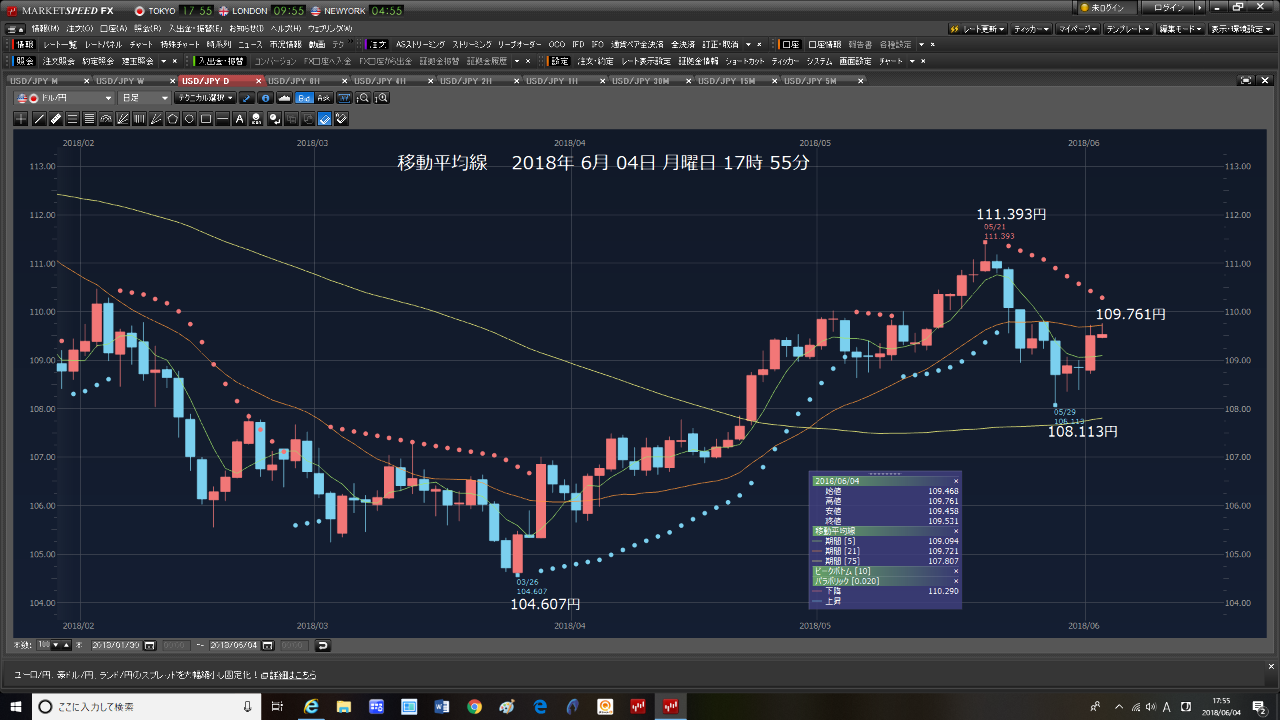The height and width of the screenshot is (720, 1280).
Task: Expand the テクニカル選択 dropdown
Action: 204,98
